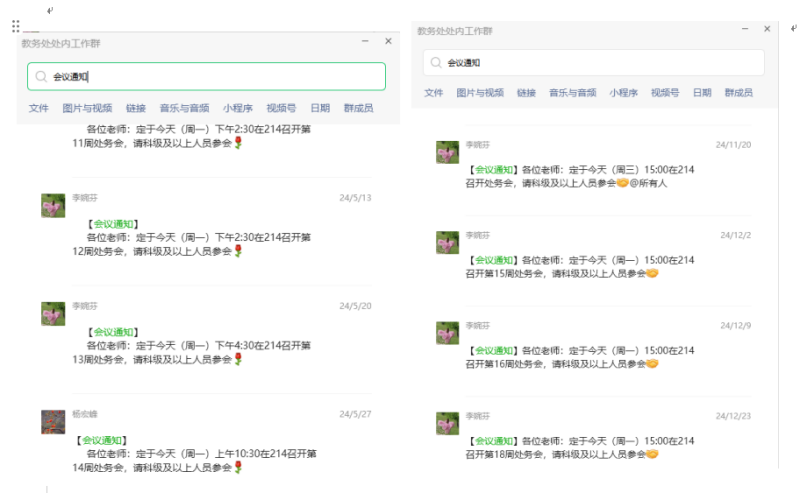800x493 pixels.
Task: Open the 24/5/20 message about 13周处务会
Action: [x=200, y=345]
